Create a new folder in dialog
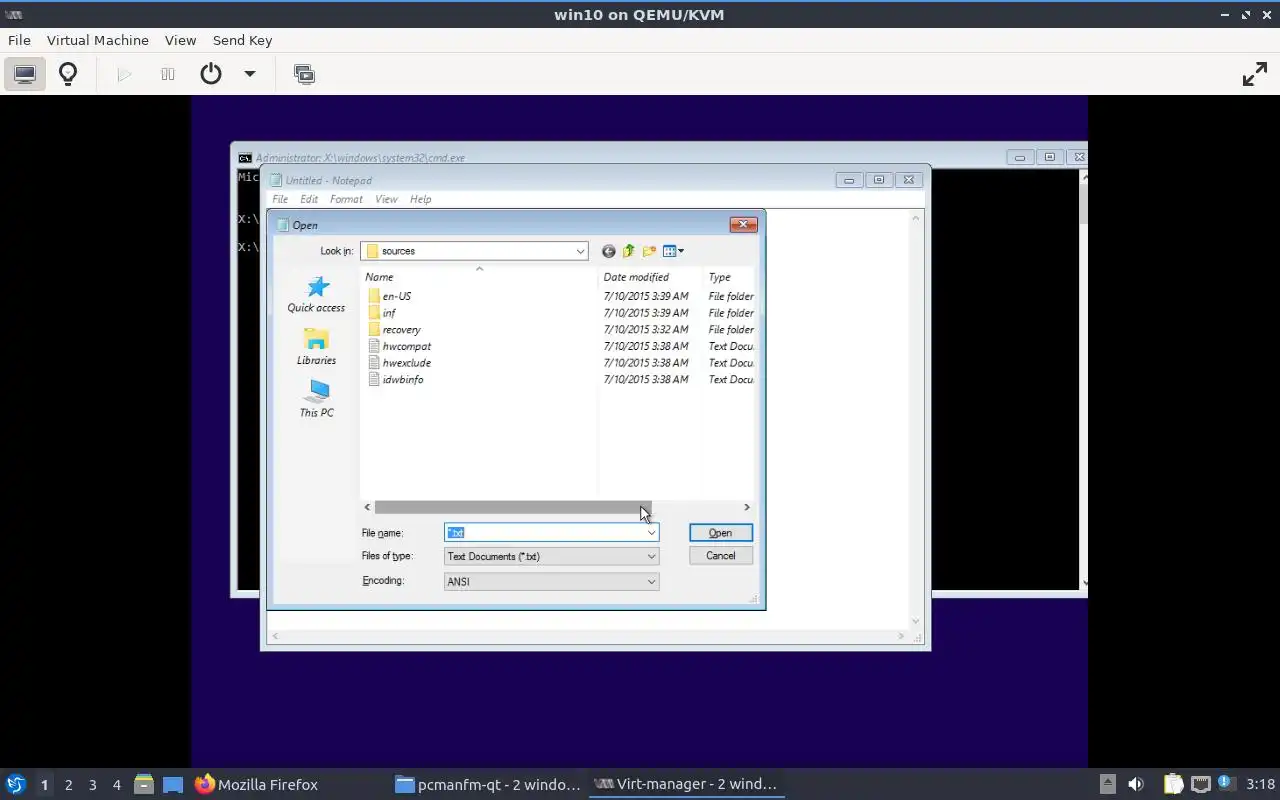The height and width of the screenshot is (800, 1280). pyautogui.click(x=649, y=251)
